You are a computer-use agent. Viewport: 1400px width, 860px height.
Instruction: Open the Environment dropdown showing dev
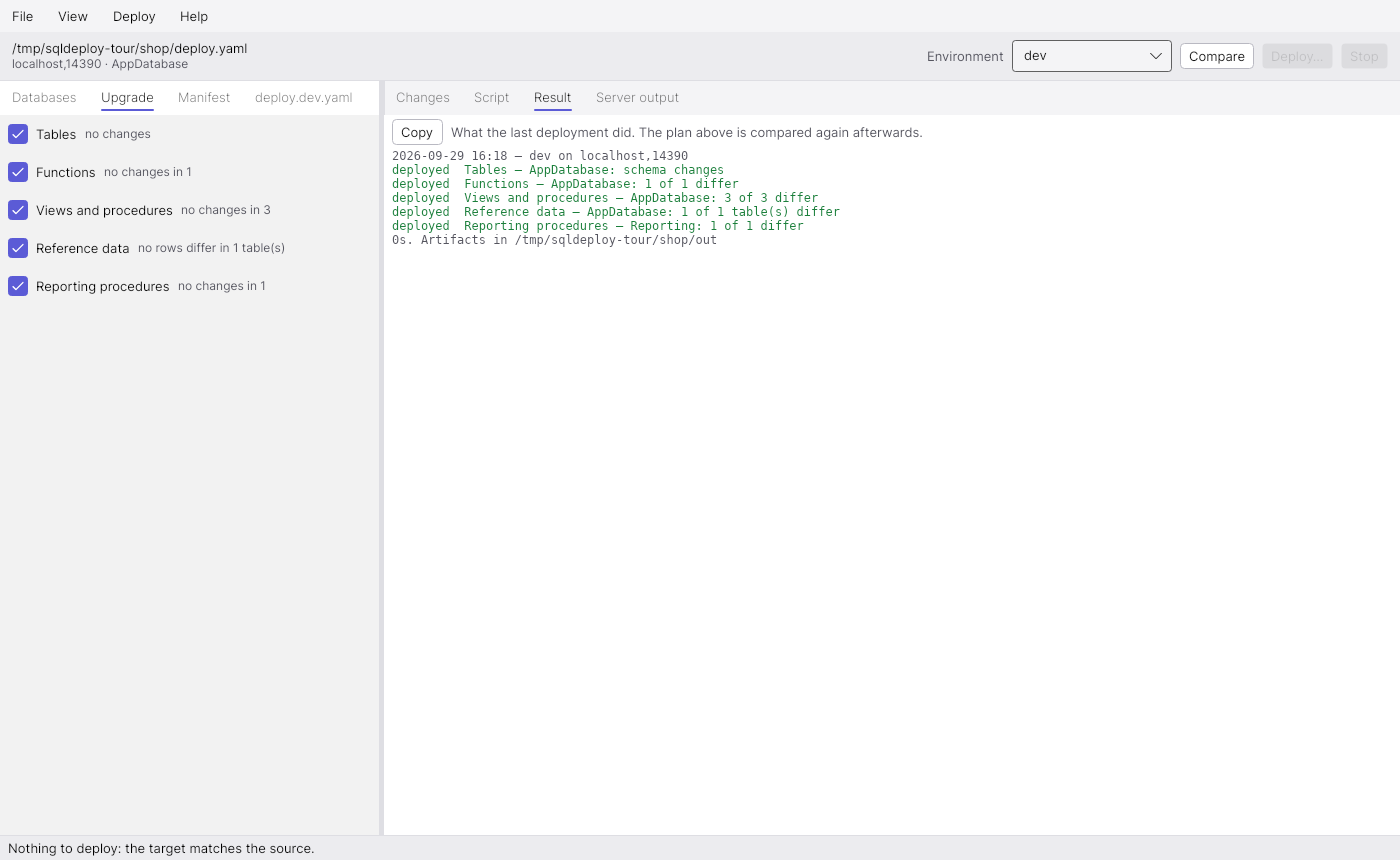tap(1092, 56)
